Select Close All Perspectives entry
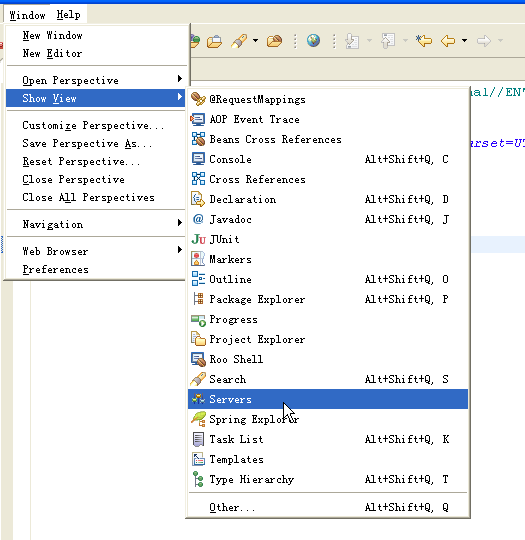Screen dimensions: 525x540 96,197
